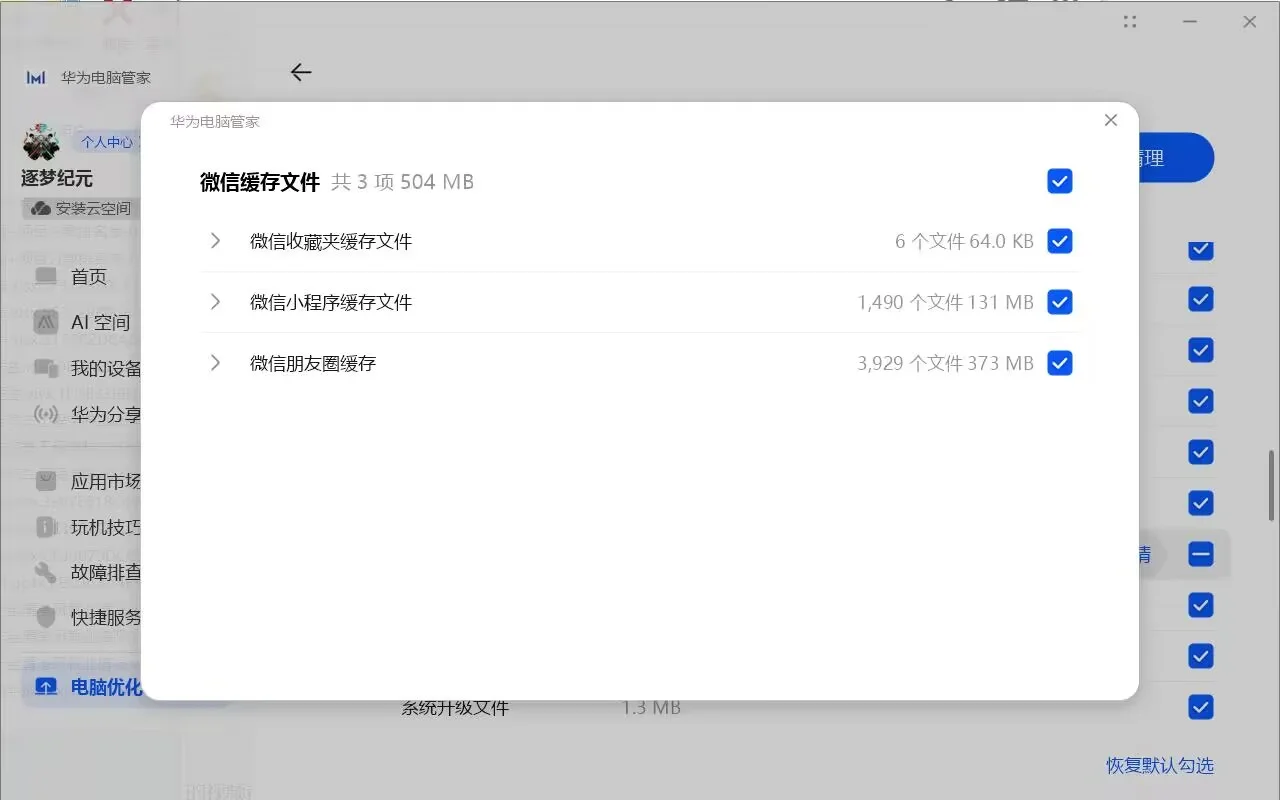The height and width of the screenshot is (800, 1280).
Task: Click the dialog title 华为电脑管家
Action: point(215,121)
